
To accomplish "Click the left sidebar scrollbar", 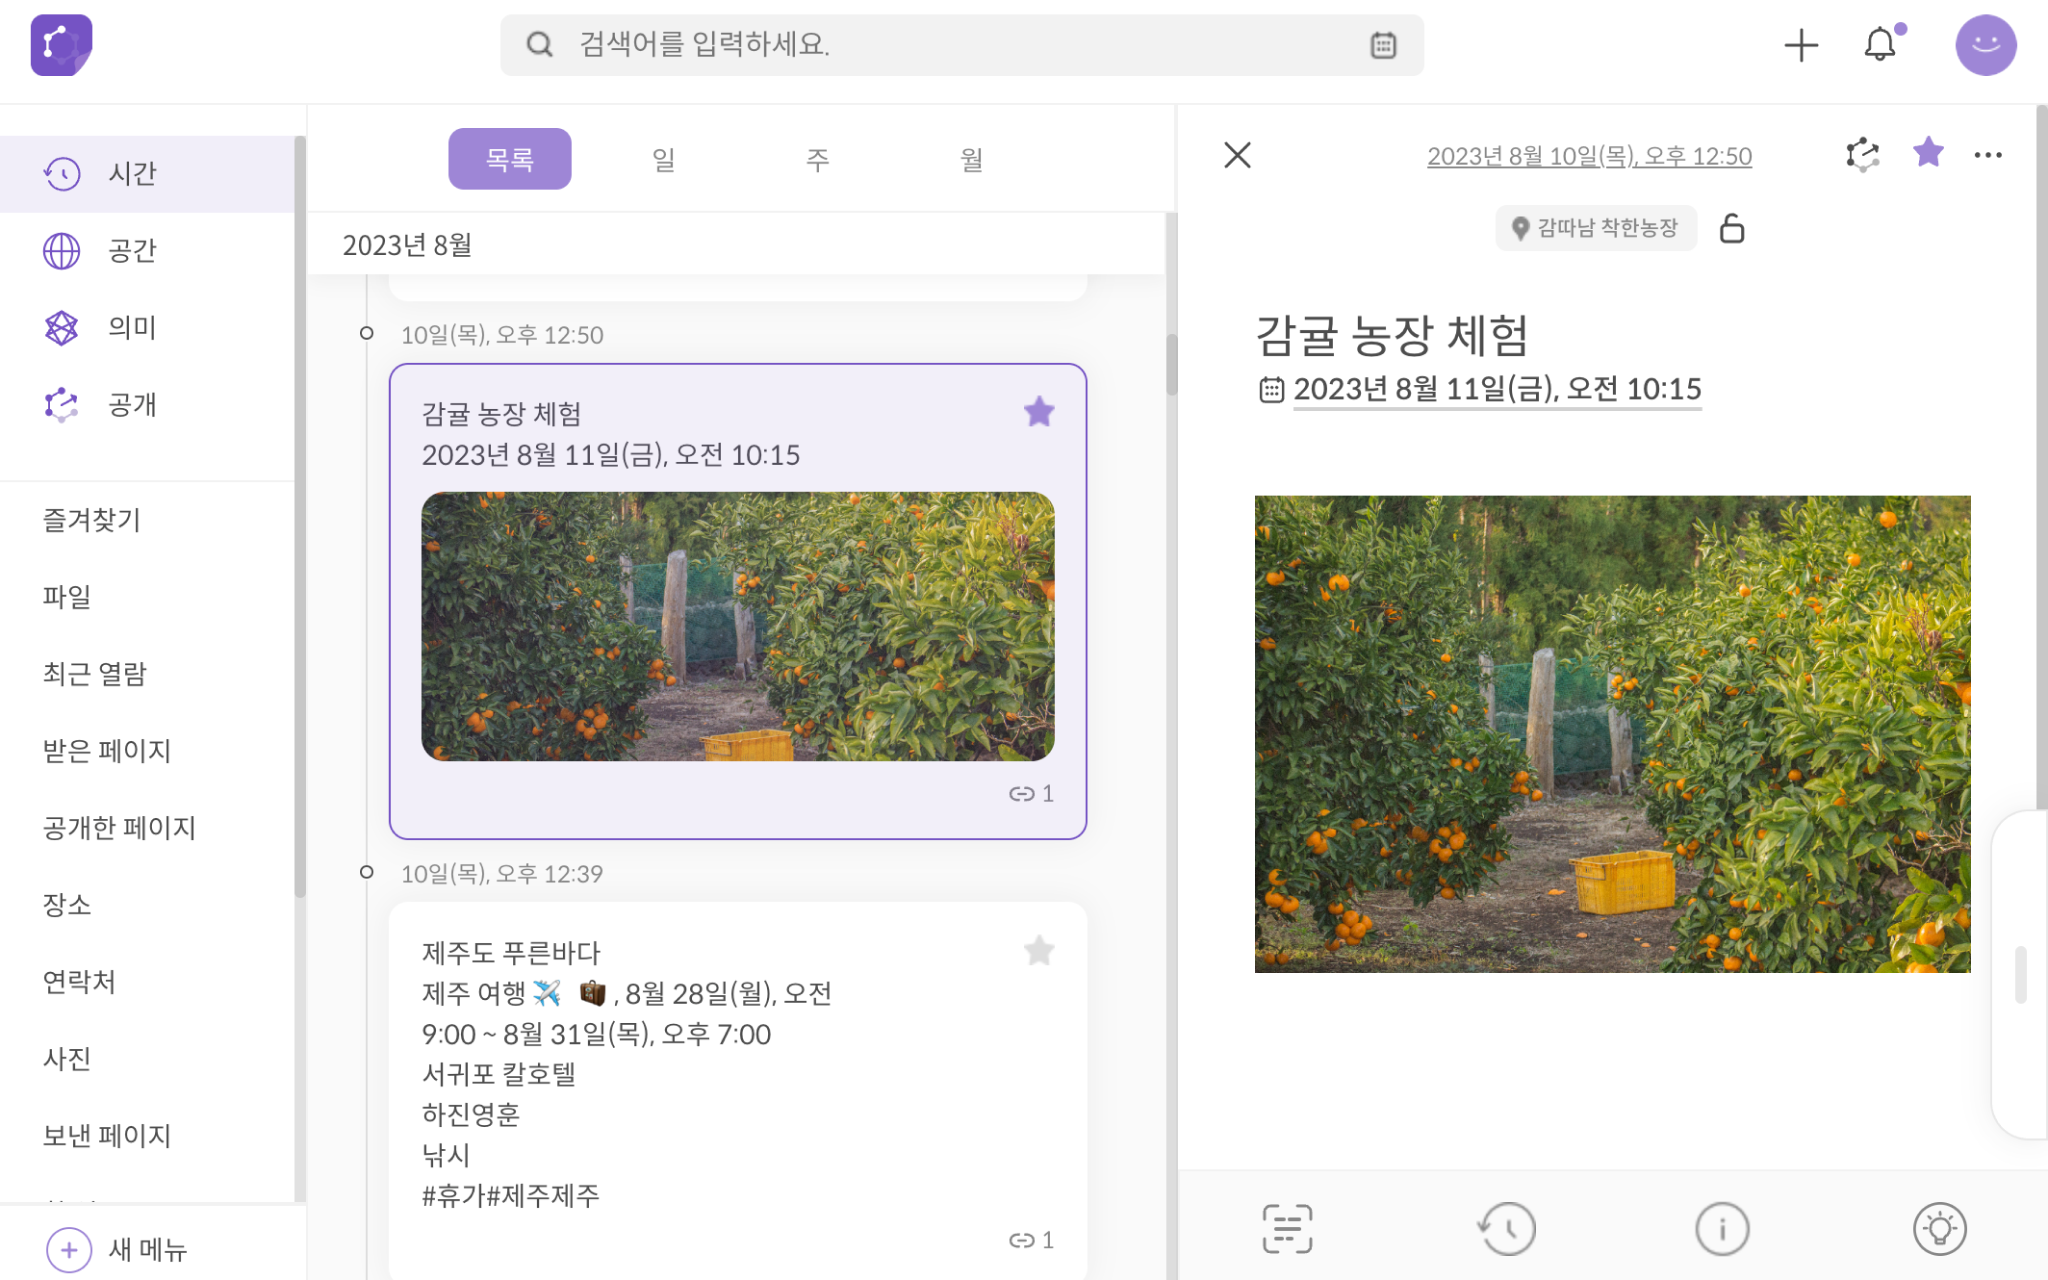I will 299,516.
